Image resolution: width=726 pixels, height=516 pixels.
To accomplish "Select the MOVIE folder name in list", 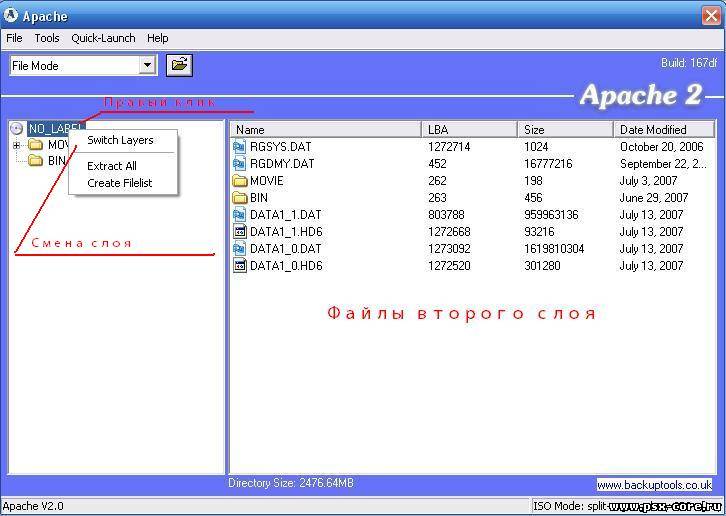I will [x=267, y=181].
